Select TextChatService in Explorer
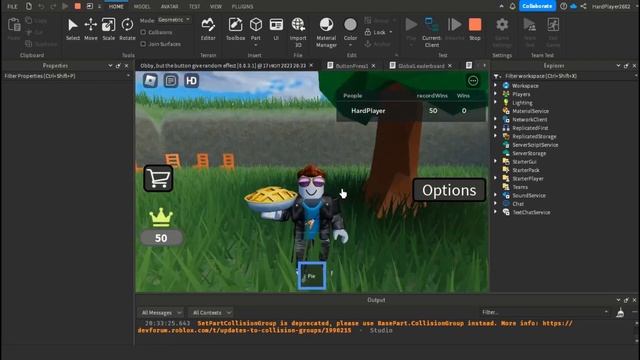 click(x=531, y=212)
